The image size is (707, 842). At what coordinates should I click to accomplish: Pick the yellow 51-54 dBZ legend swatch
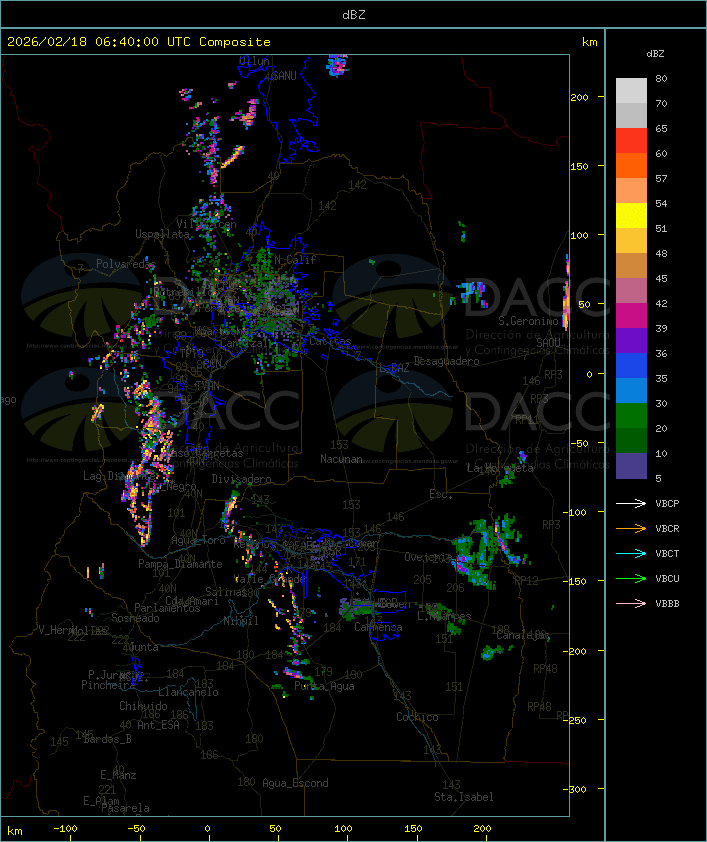click(x=631, y=216)
